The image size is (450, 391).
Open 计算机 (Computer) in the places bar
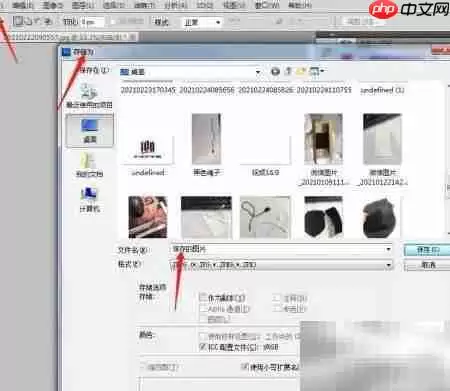point(89,200)
